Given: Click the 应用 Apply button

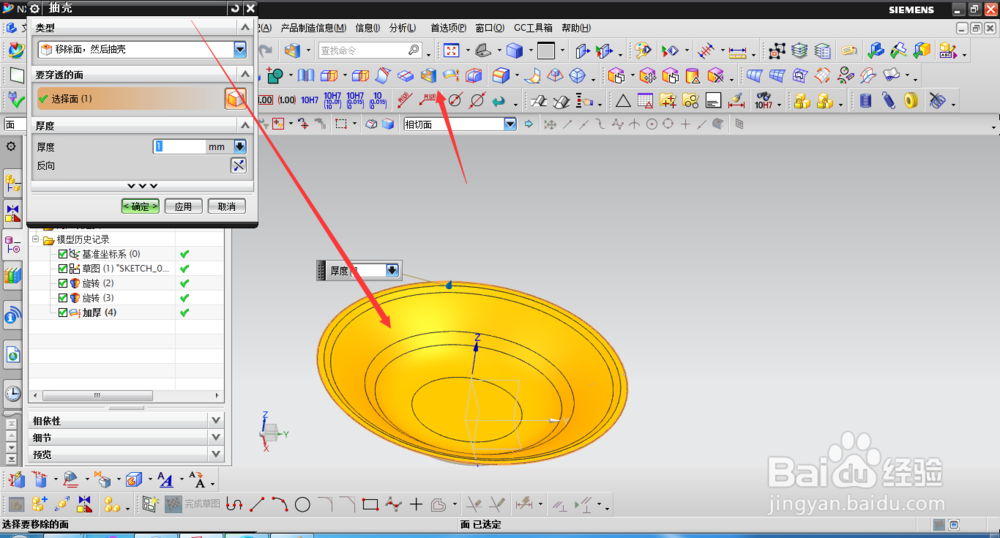Looking at the screenshot, I should pyautogui.click(x=183, y=206).
